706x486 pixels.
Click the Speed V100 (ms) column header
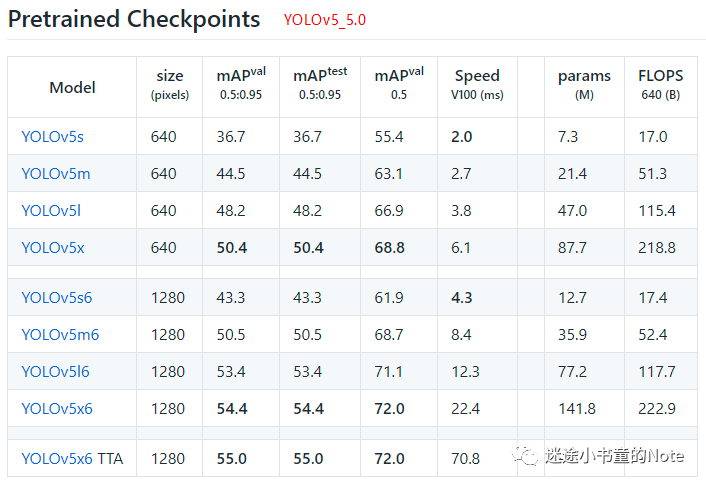477,85
